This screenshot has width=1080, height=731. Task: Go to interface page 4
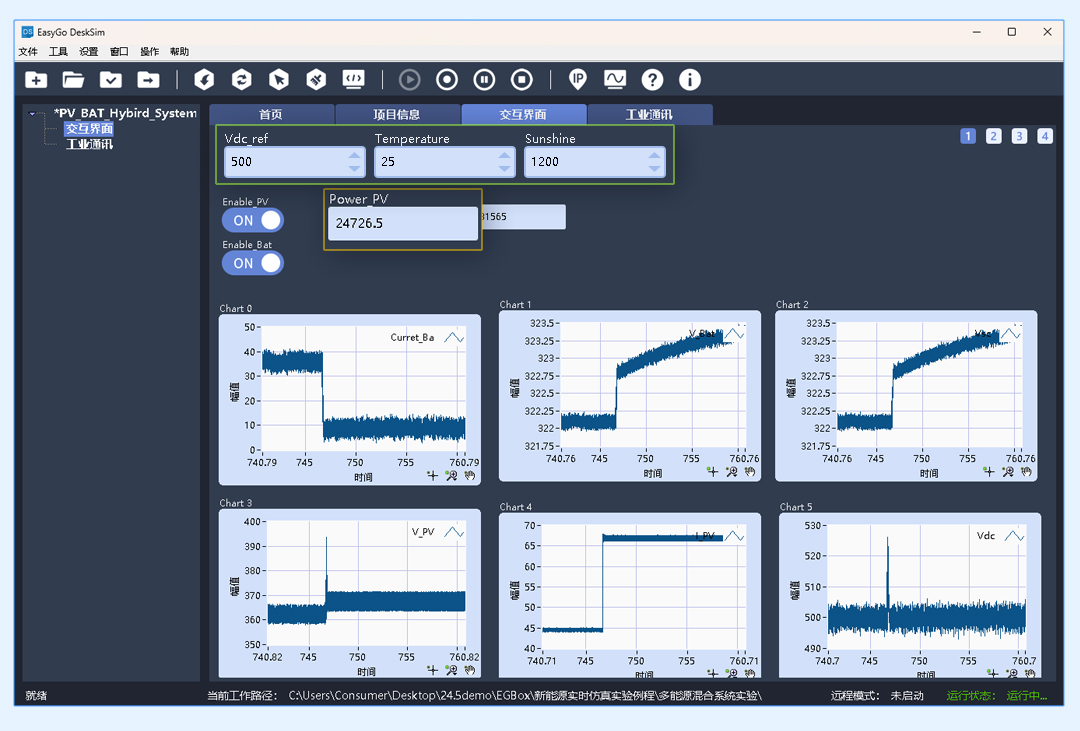pos(1045,136)
